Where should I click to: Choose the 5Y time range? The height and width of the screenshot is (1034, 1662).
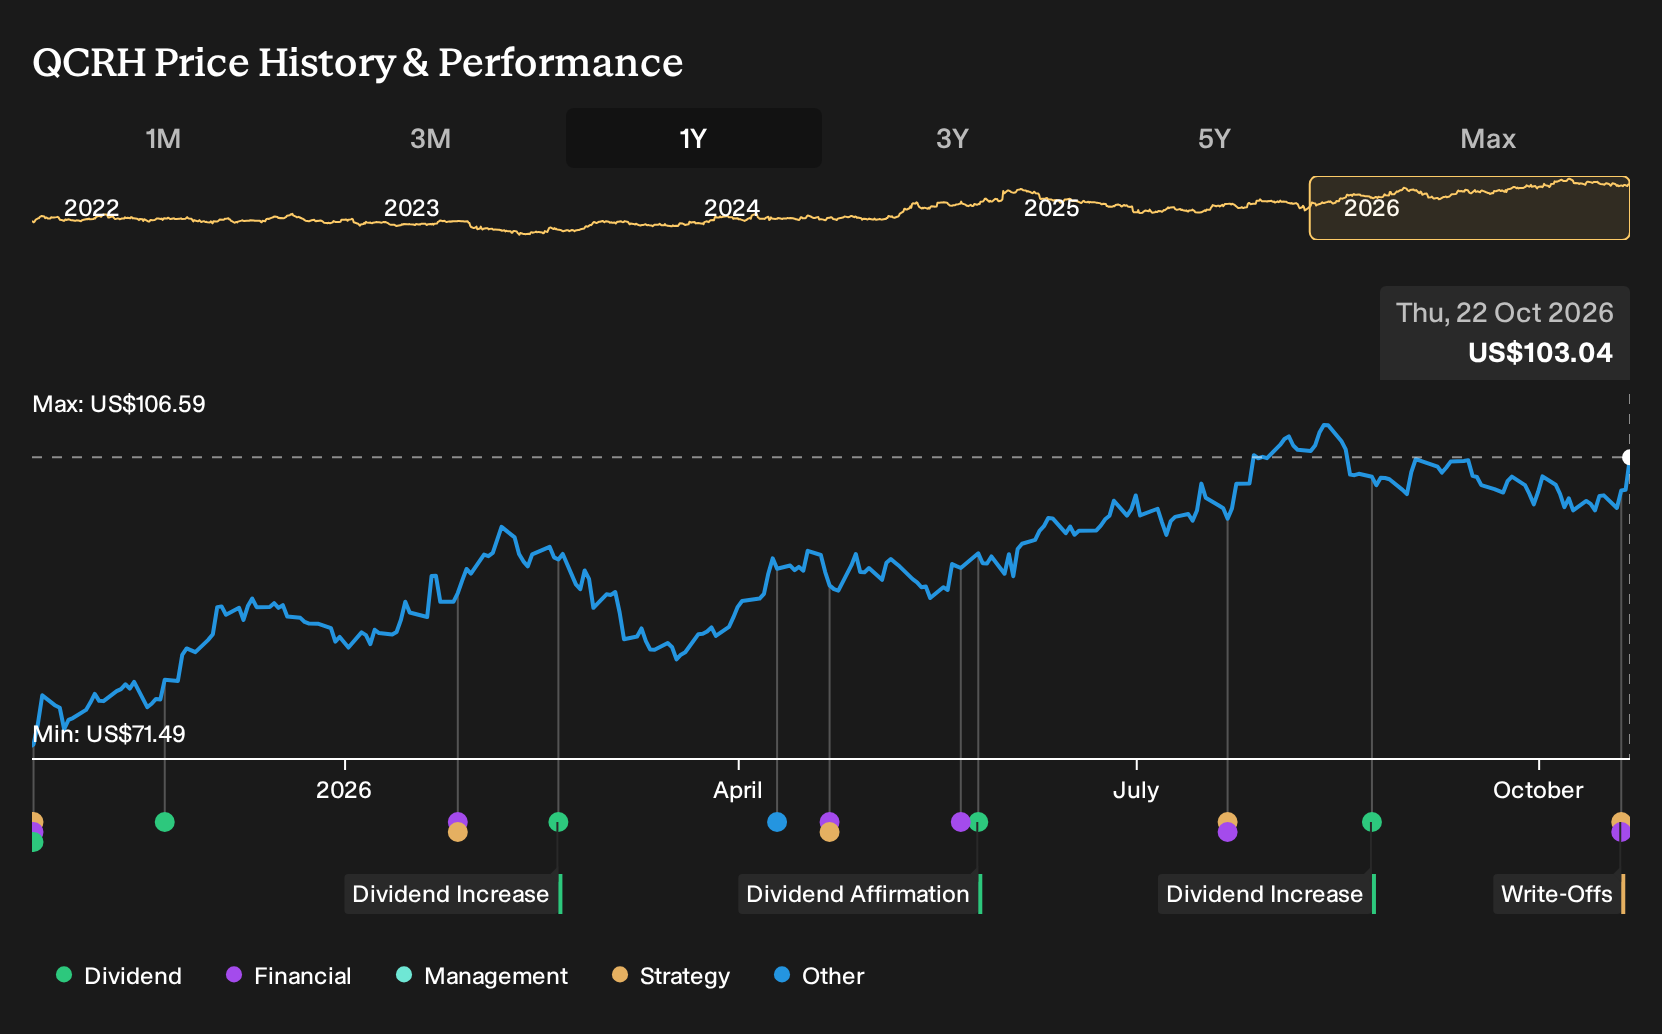pos(1214,138)
